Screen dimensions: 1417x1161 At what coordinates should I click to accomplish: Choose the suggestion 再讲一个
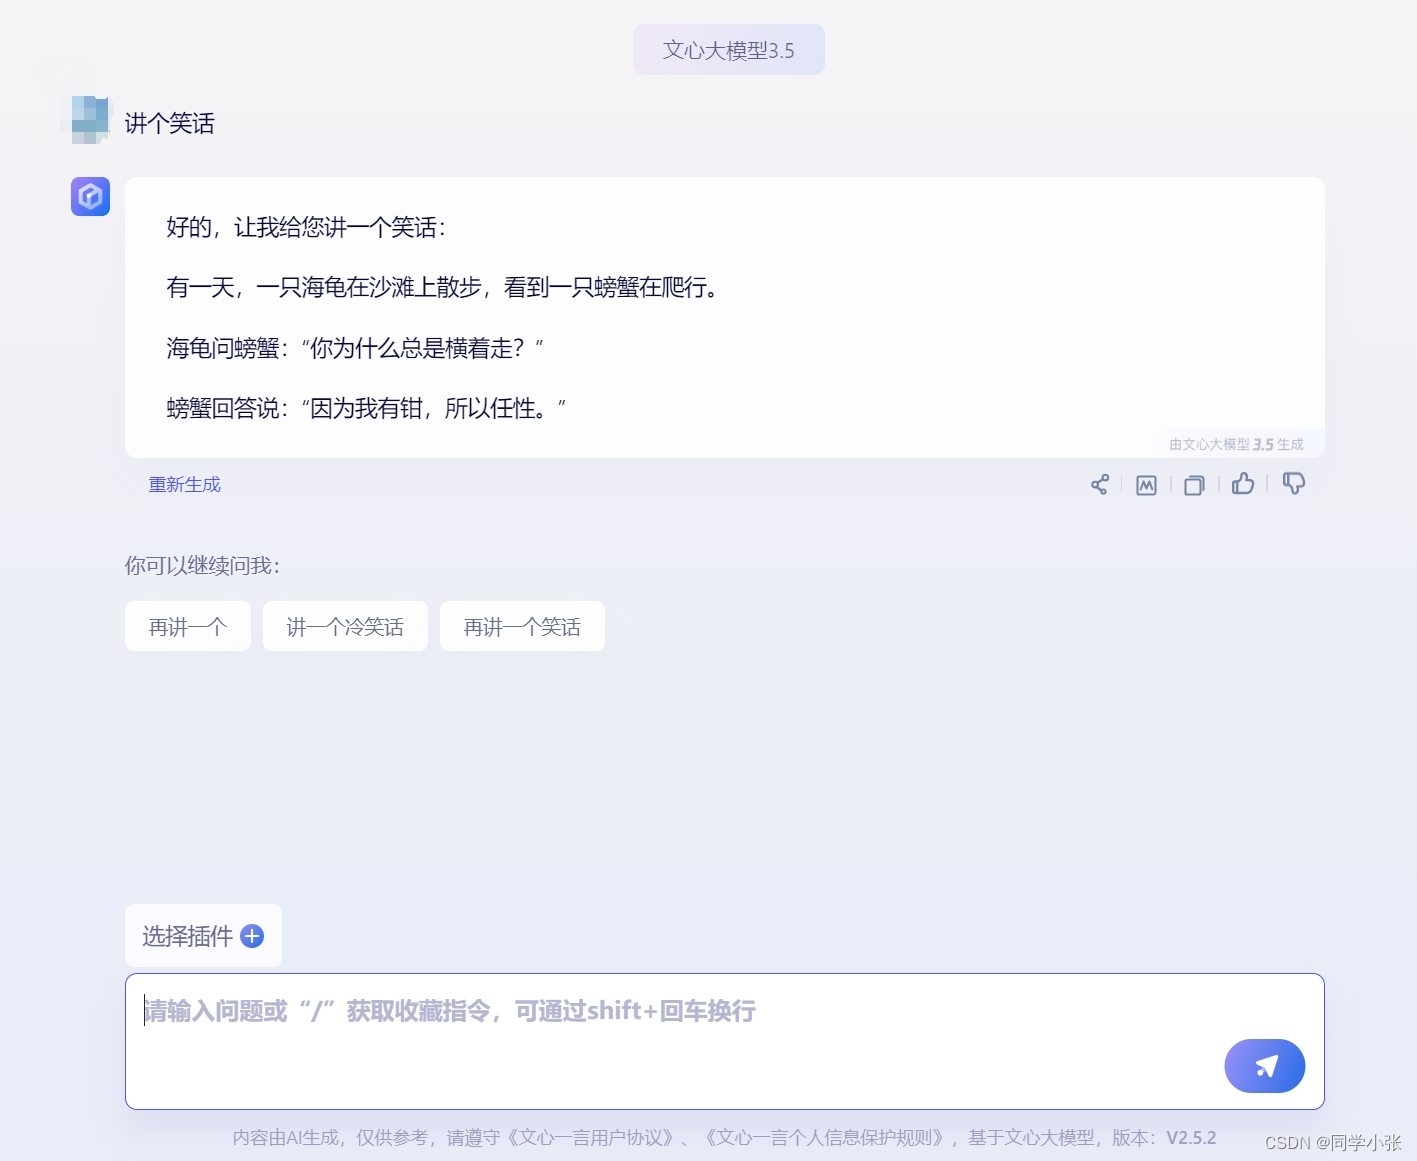tap(188, 627)
